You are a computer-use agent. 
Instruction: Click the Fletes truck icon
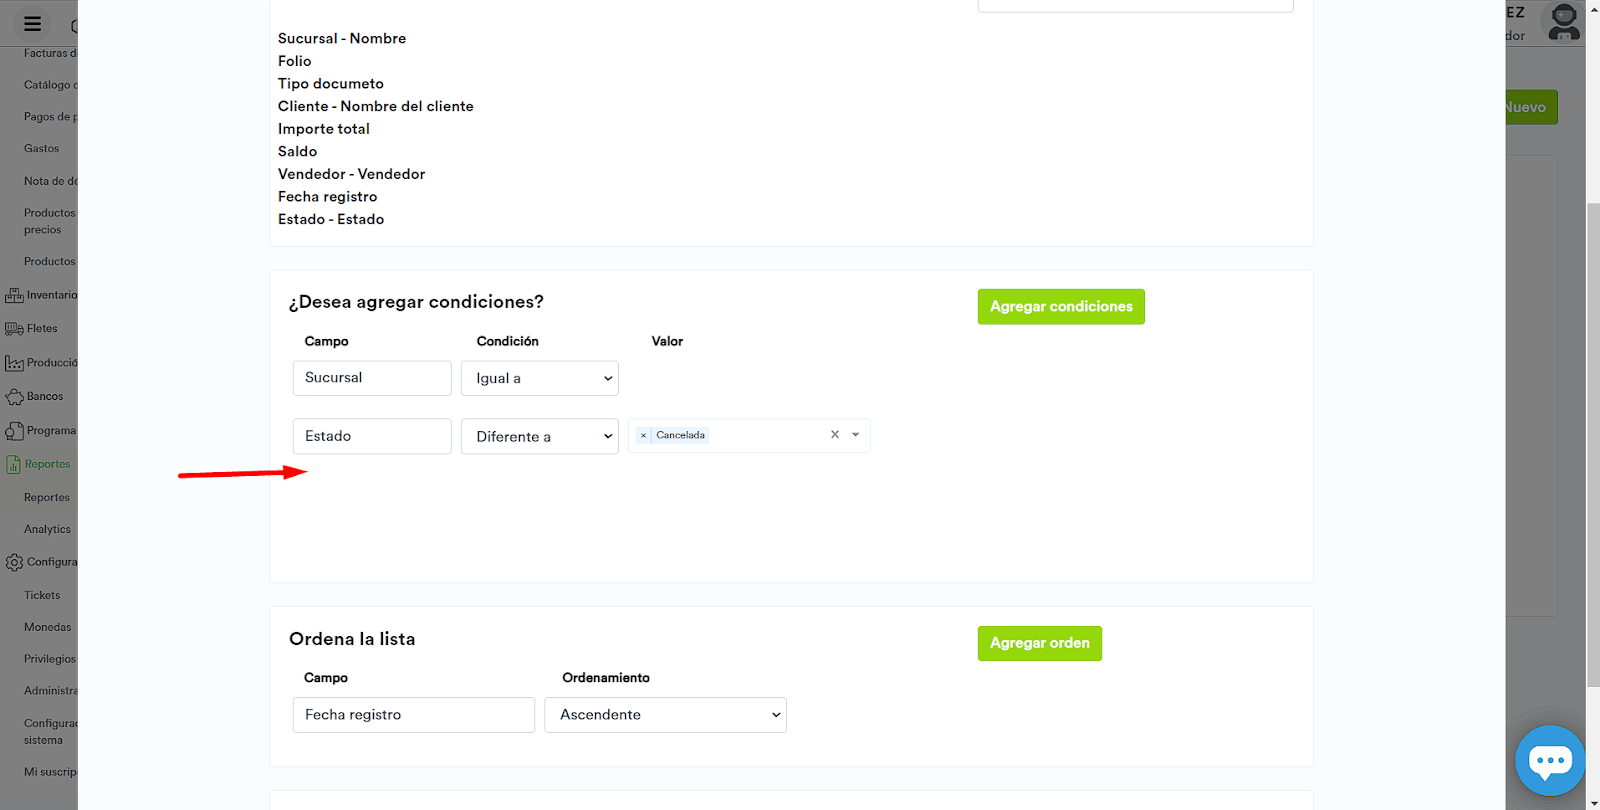pyautogui.click(x=14, y=329)
